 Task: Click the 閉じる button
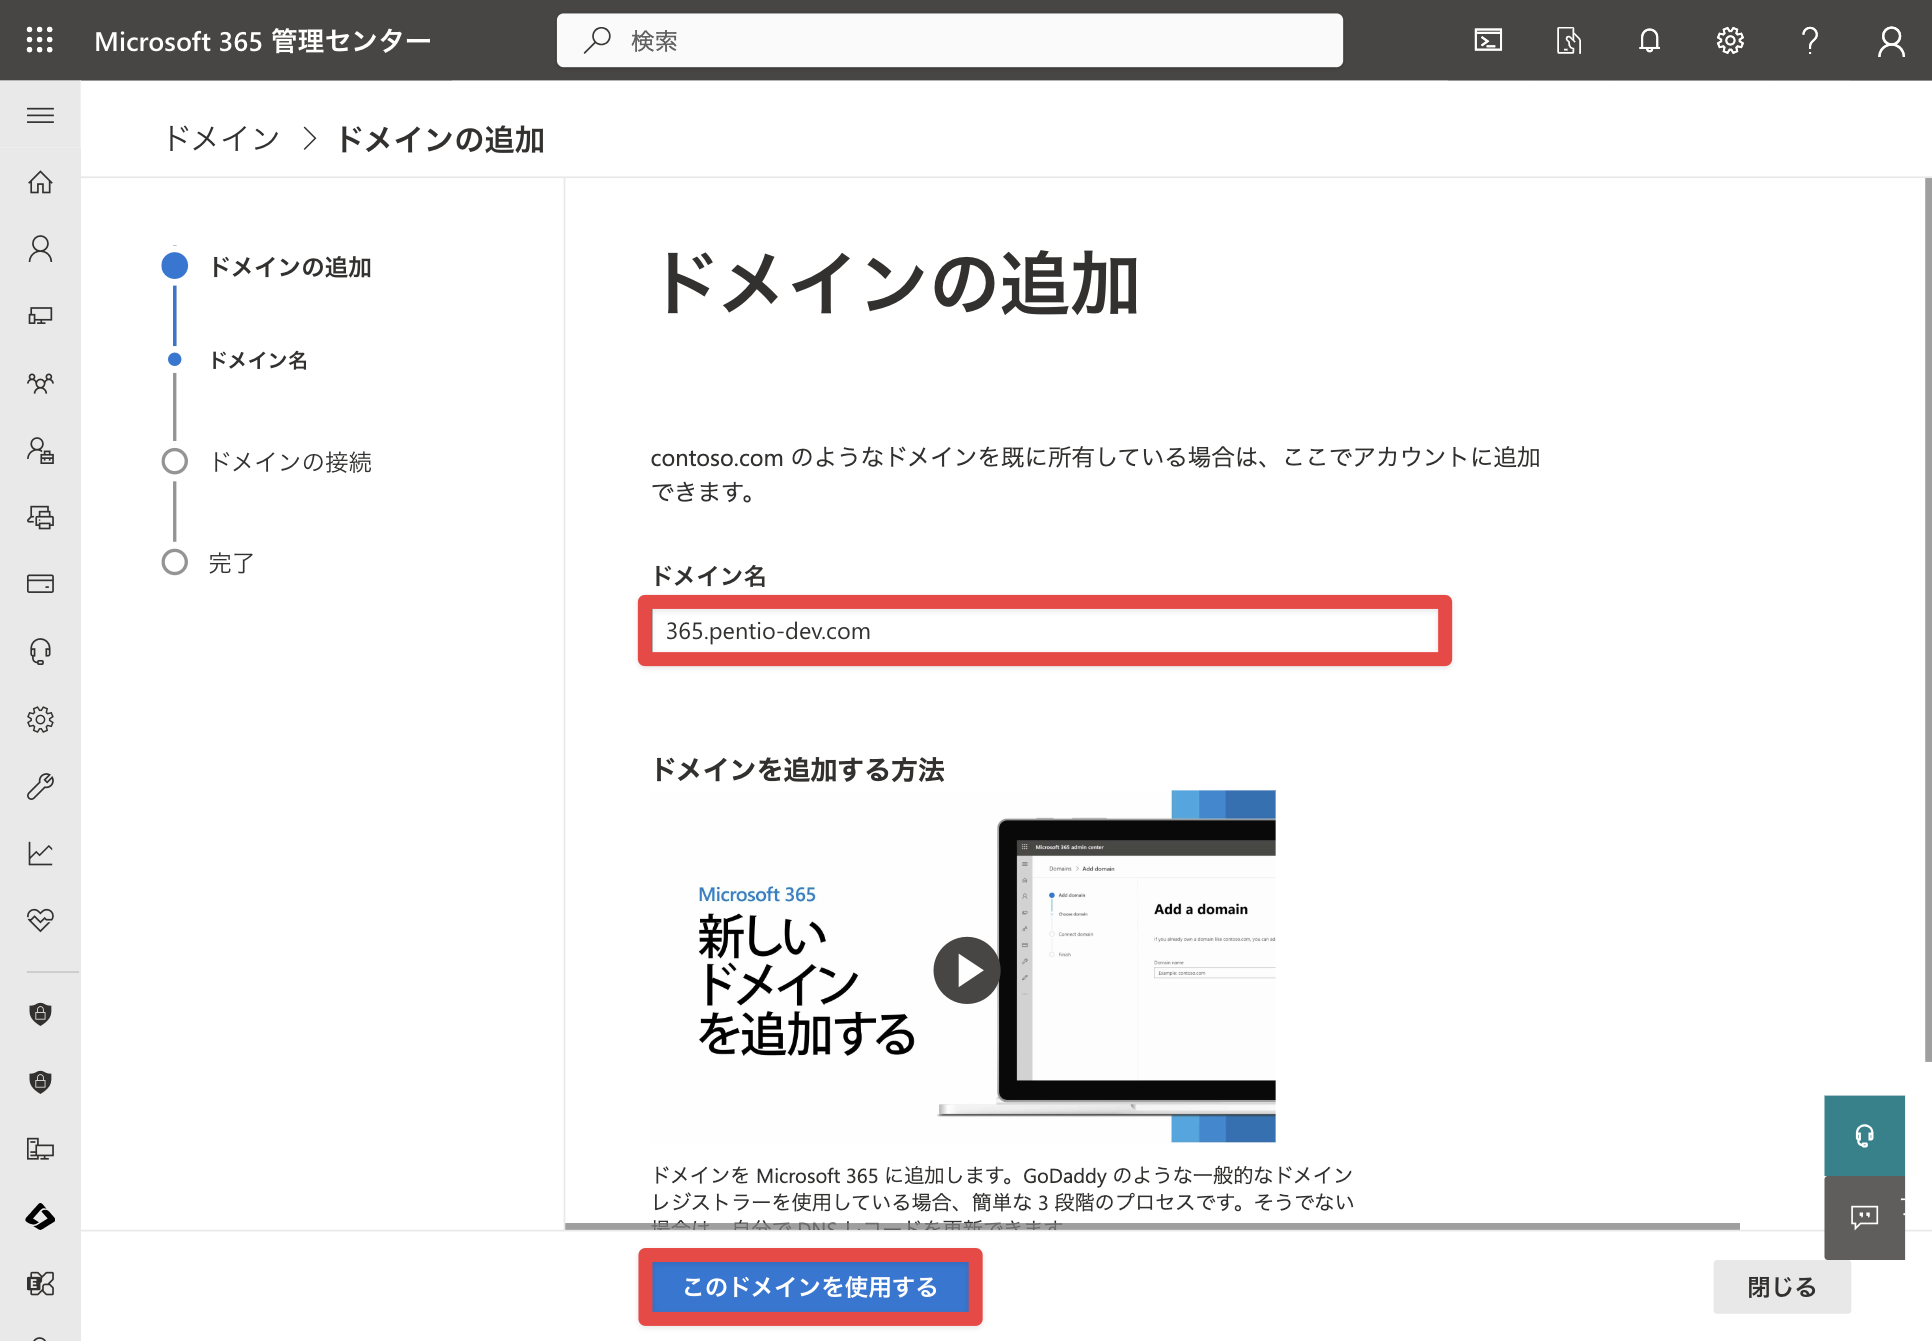click(x=1782, y=1287)
